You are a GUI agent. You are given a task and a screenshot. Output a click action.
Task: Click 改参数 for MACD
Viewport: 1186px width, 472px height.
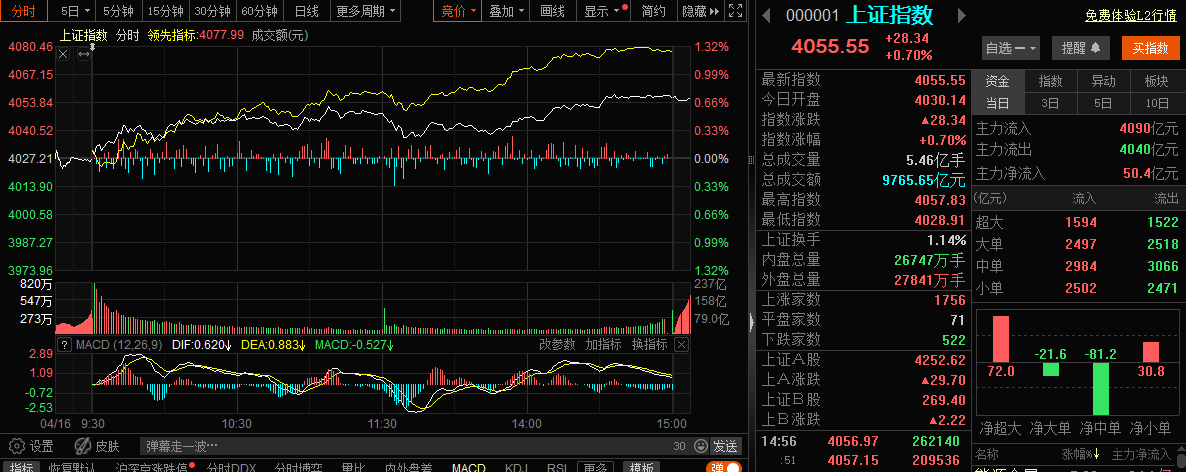[x=557, y=345]
